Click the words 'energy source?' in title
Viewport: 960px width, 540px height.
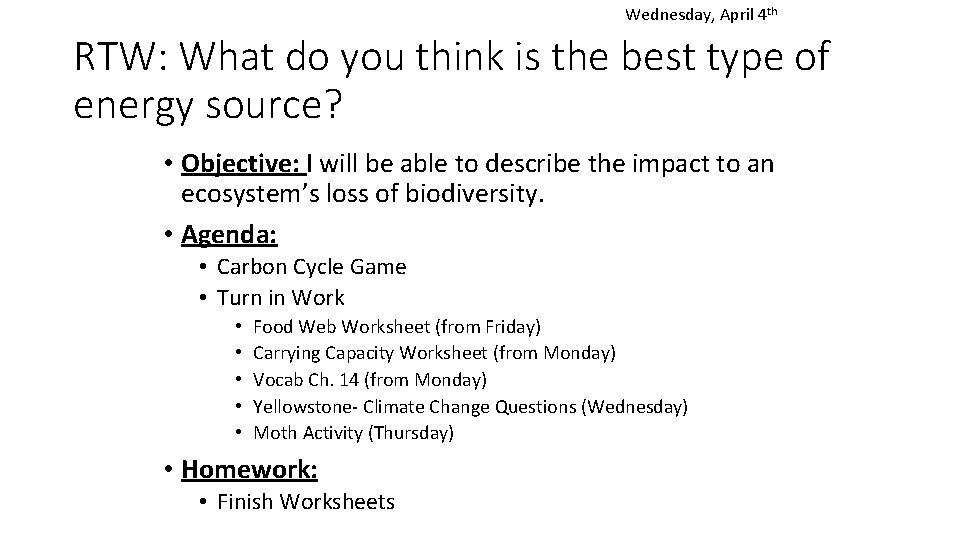pyautogui.click(x=208, y=105)
